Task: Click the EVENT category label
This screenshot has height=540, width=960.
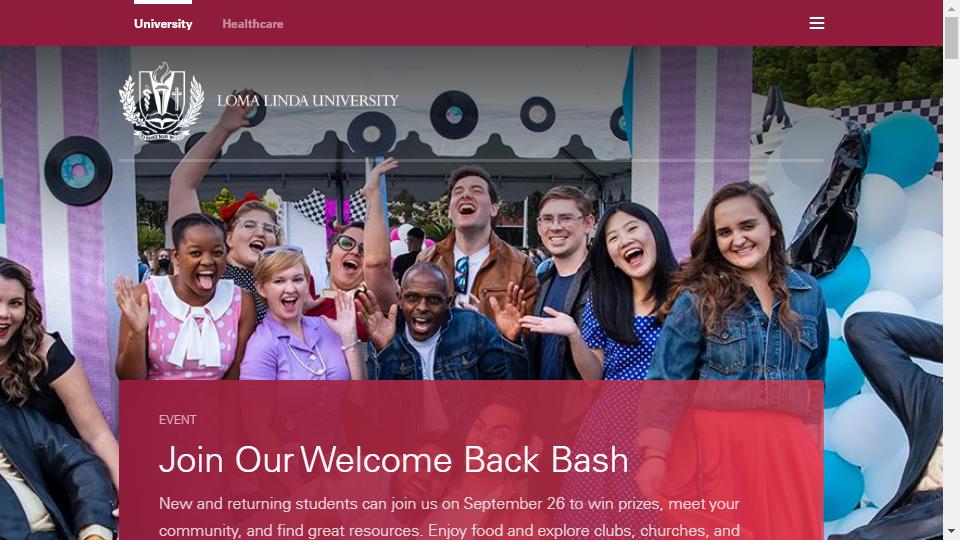Action: click(178, 420)
